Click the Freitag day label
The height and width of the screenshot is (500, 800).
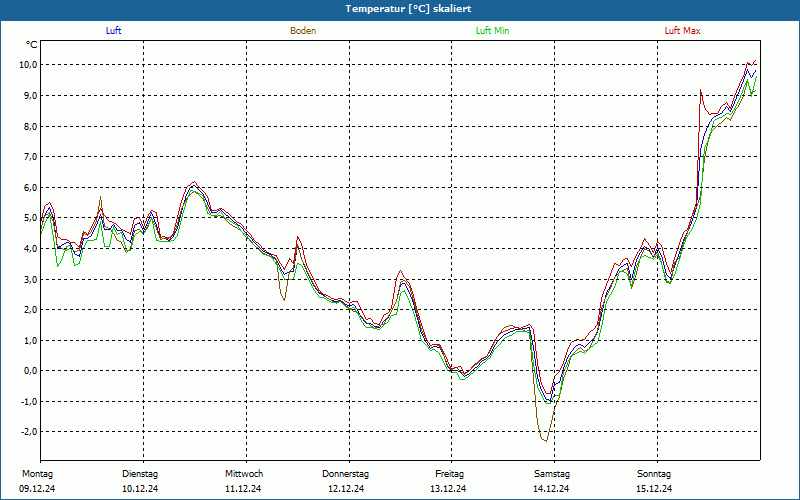click(x=449, y=474)
